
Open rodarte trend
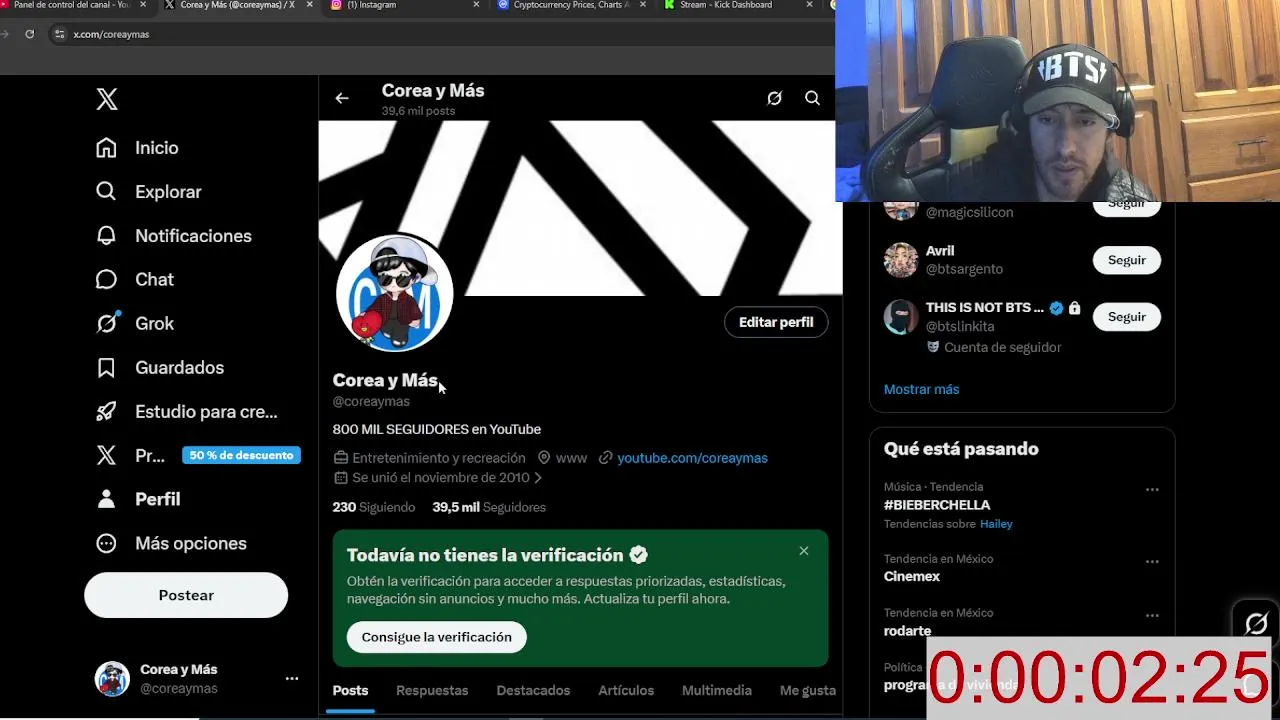(x=907, y=631)
